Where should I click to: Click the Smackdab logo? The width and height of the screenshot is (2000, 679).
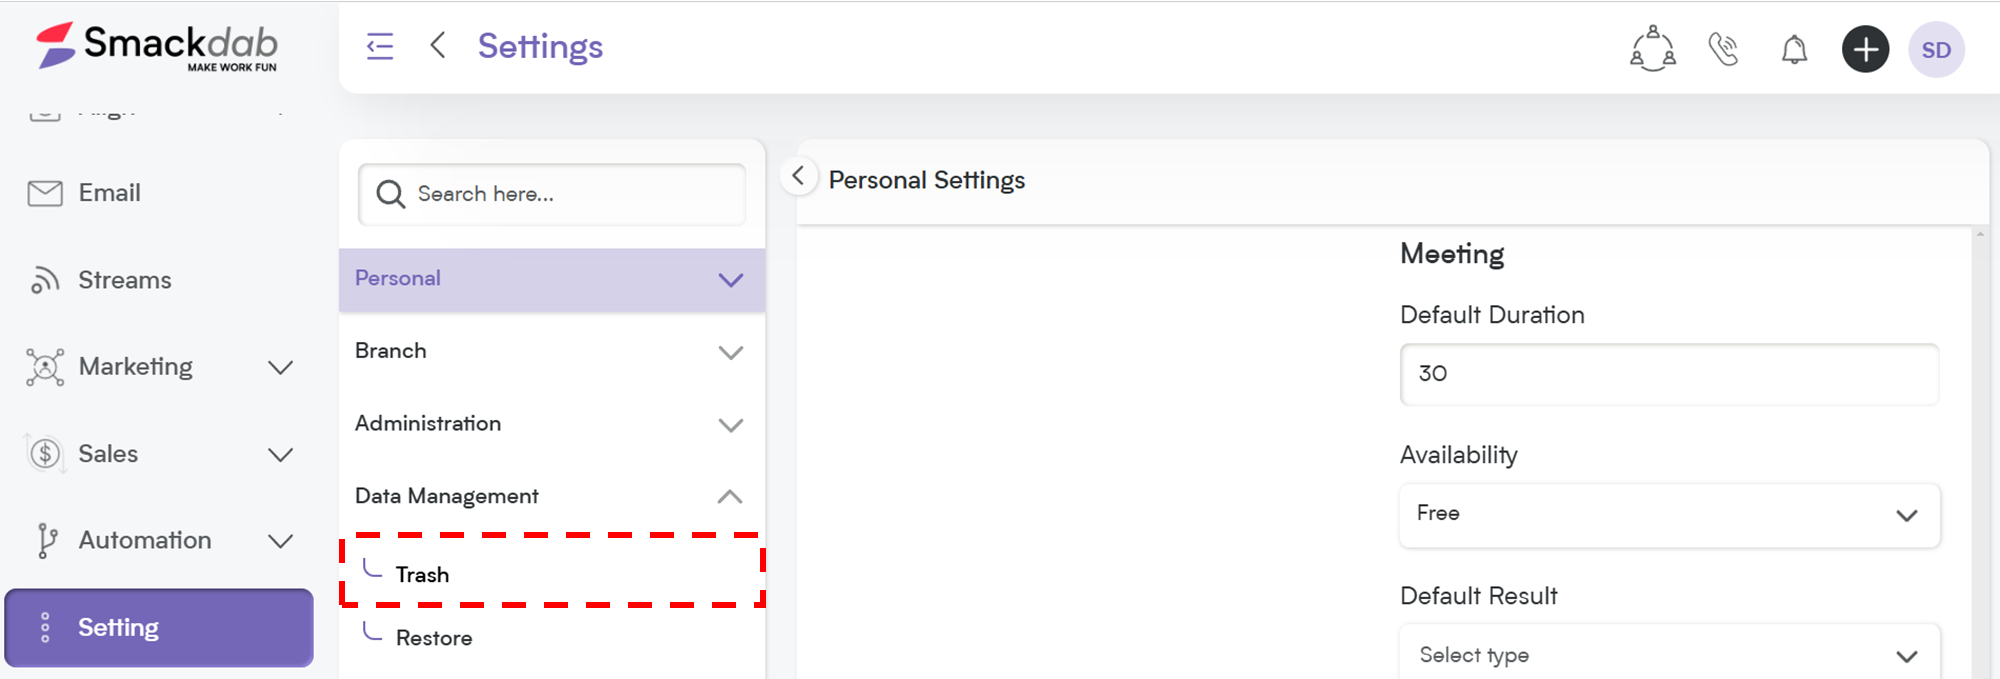pos(158,46)
